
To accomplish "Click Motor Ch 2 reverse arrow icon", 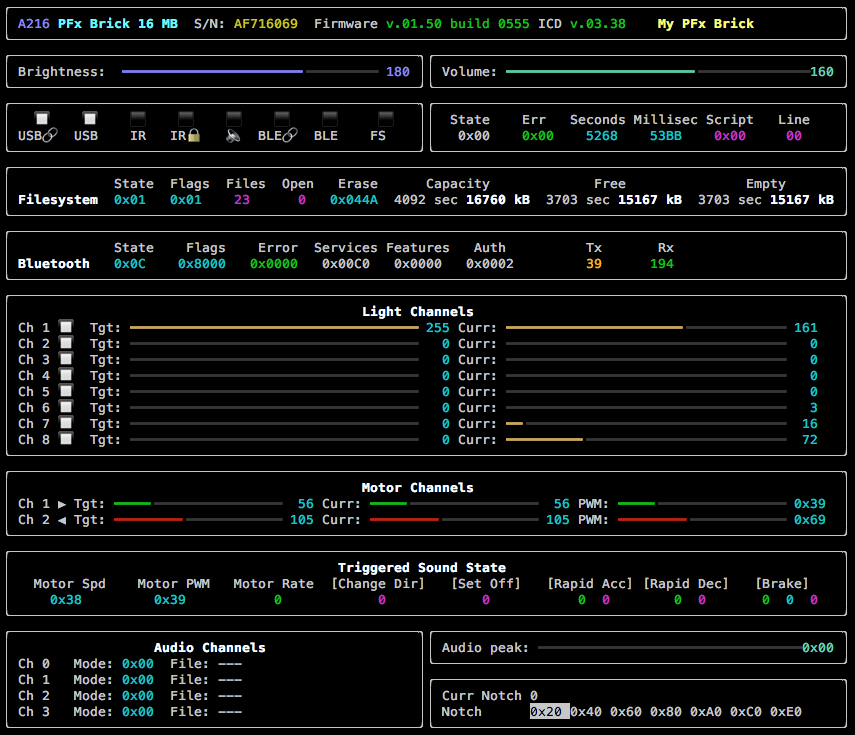I will (62, 520).
